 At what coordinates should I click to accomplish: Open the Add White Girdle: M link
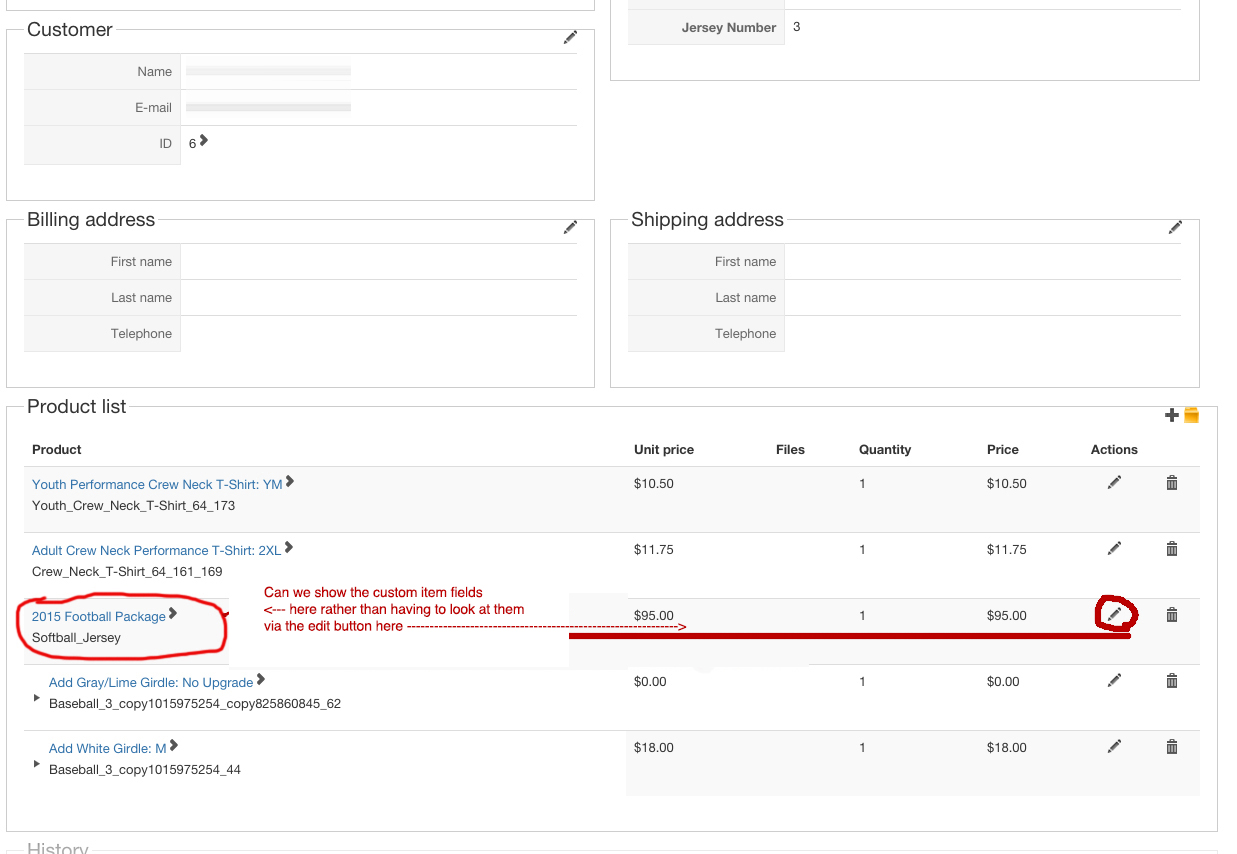[x=107, y=748]
